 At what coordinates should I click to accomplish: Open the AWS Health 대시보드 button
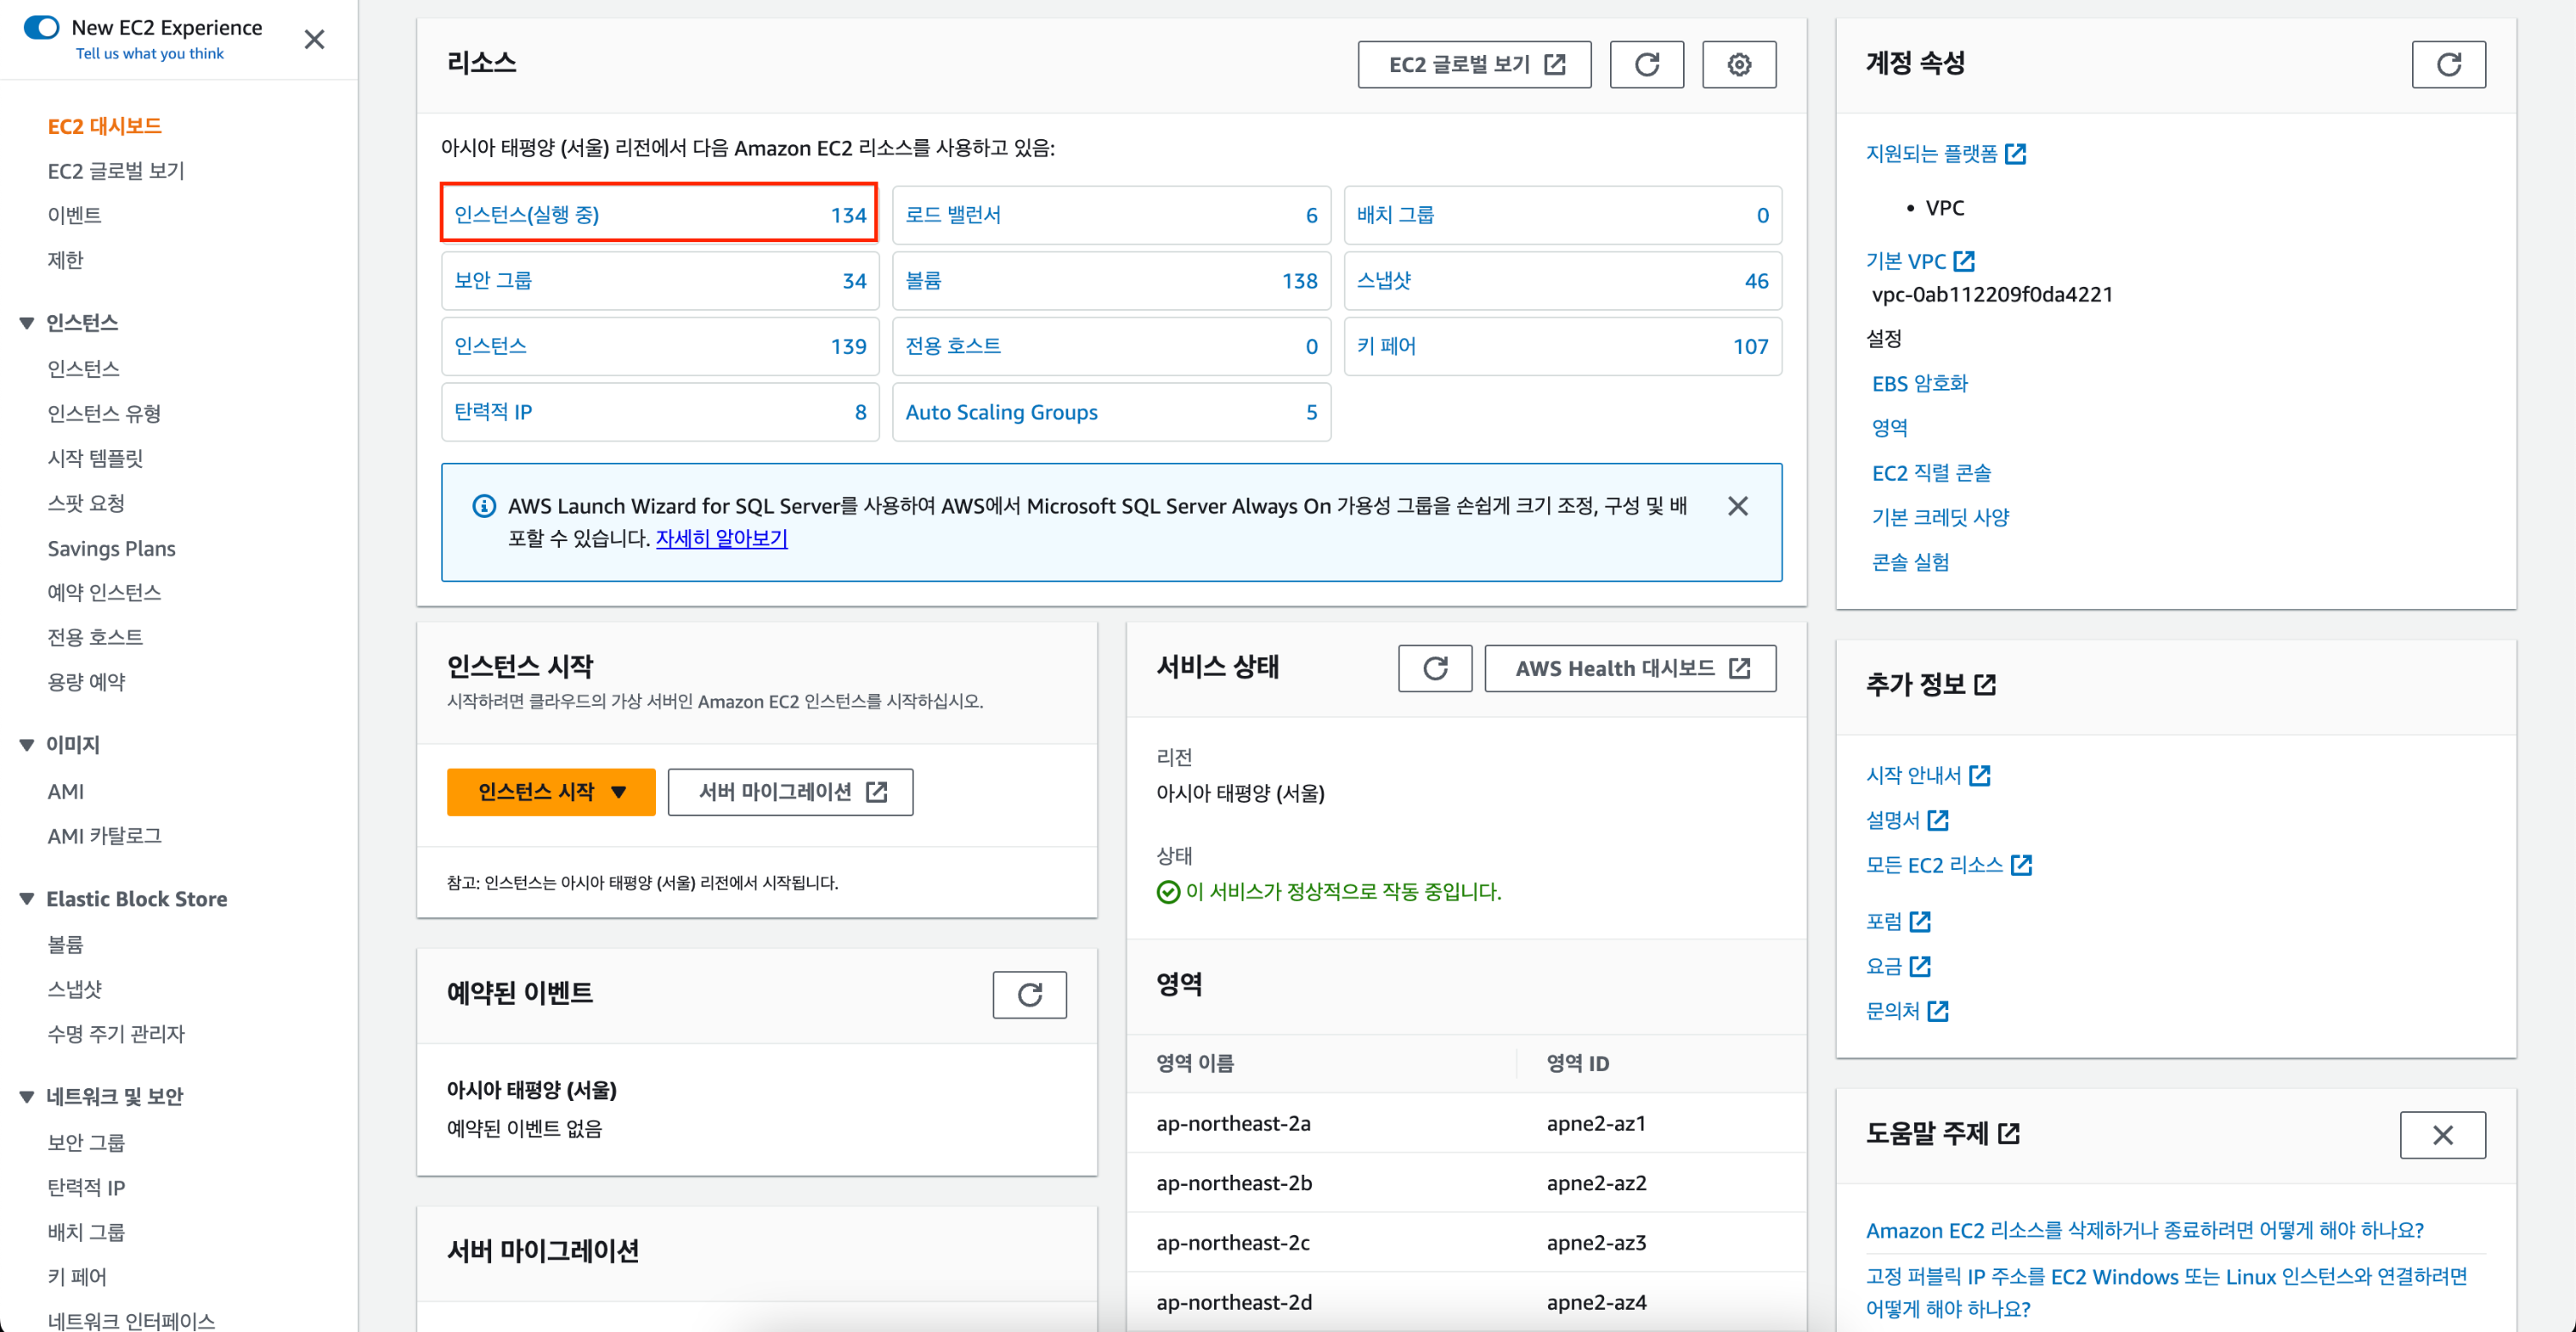click(x=1630, y=668)
